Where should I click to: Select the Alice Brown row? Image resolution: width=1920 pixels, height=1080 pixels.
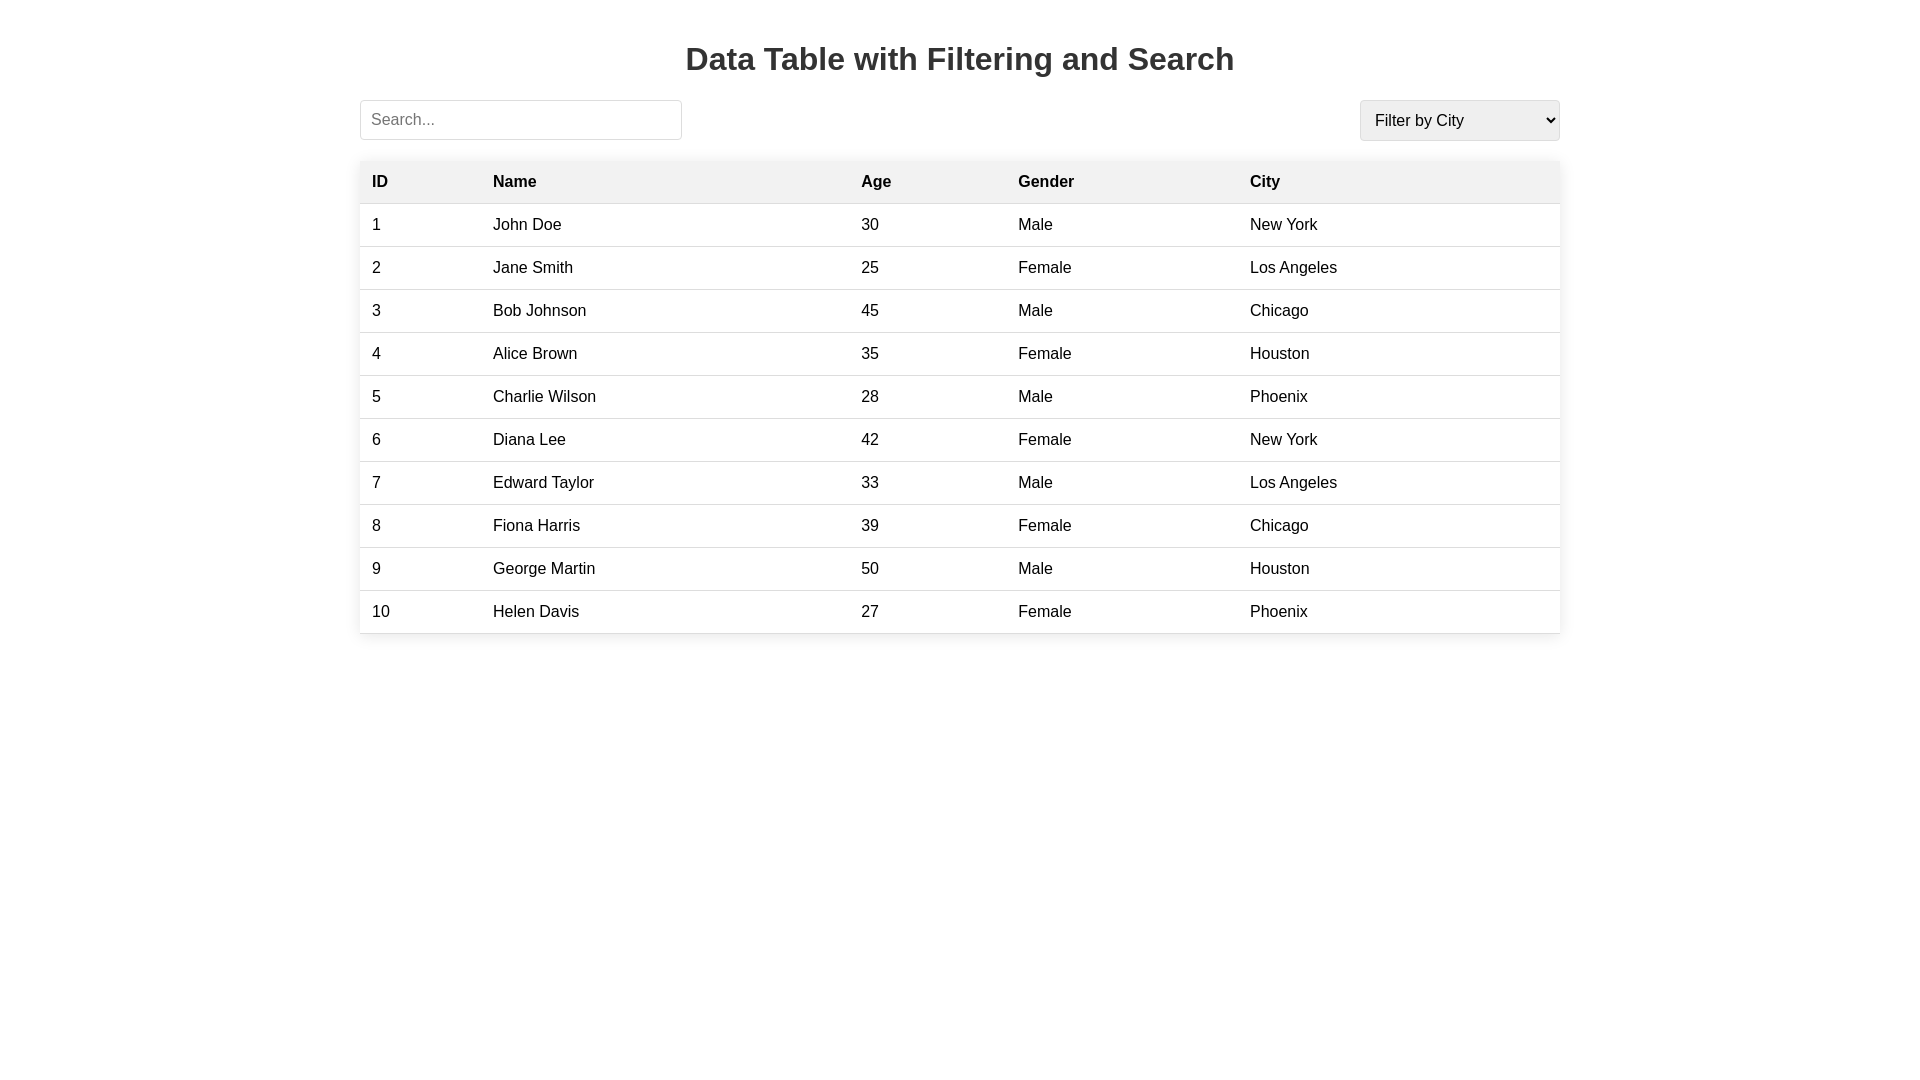pos(534,354)
